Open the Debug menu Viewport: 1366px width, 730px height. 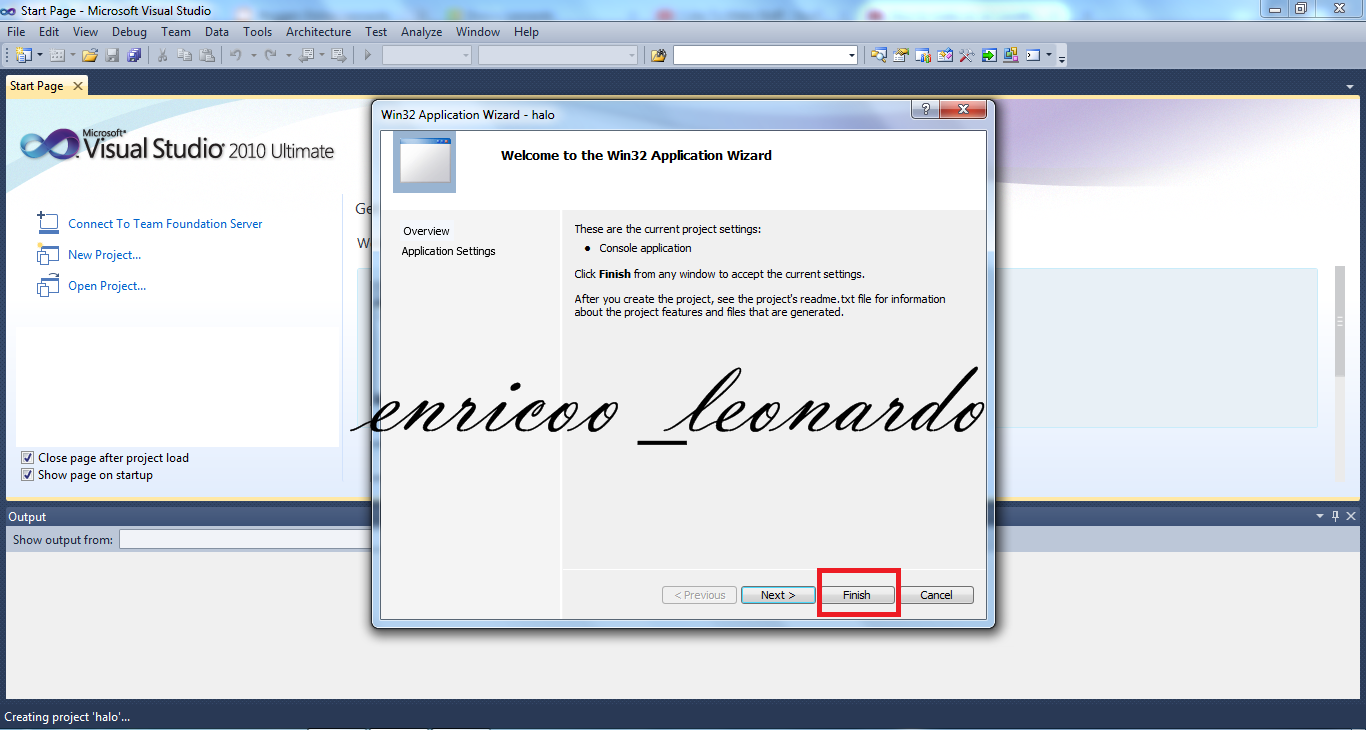pyautogui.click(x=129, y=31)
